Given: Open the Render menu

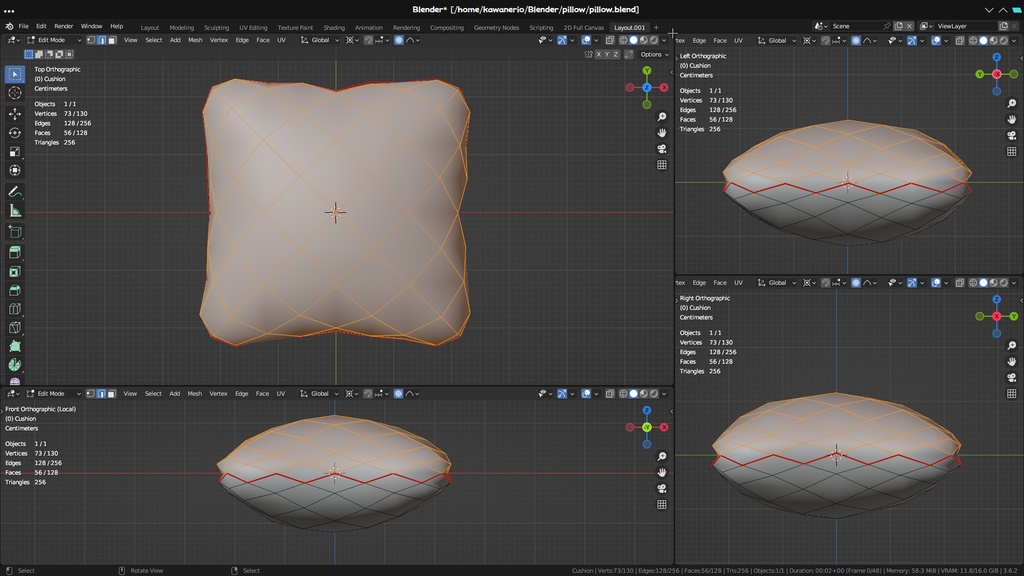Looking at the screenshot, I should coord(63,26).
